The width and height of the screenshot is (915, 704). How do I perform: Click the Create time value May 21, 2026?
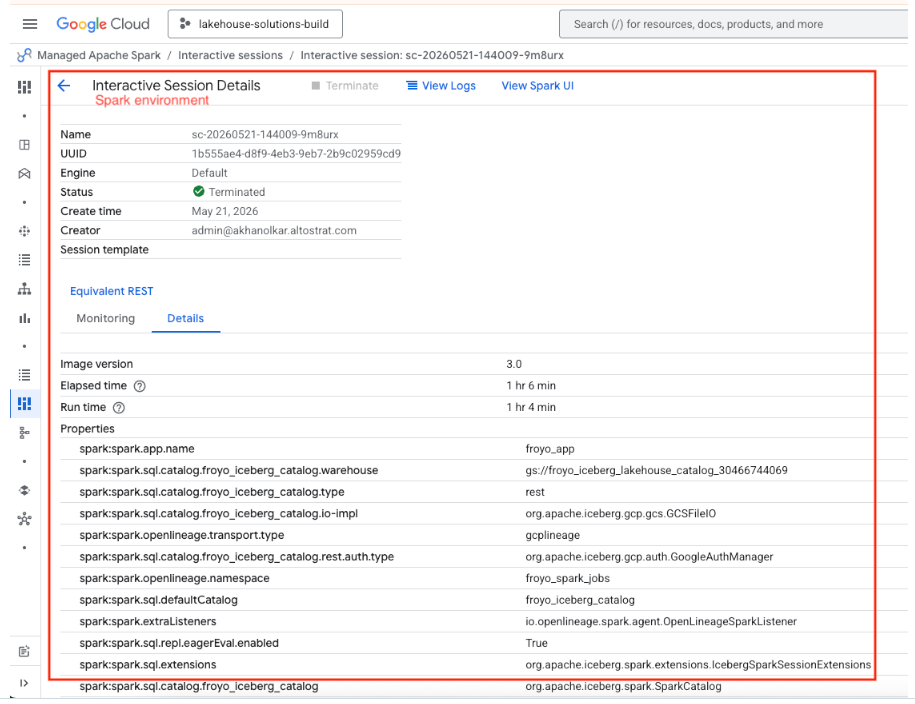point(225,211)
